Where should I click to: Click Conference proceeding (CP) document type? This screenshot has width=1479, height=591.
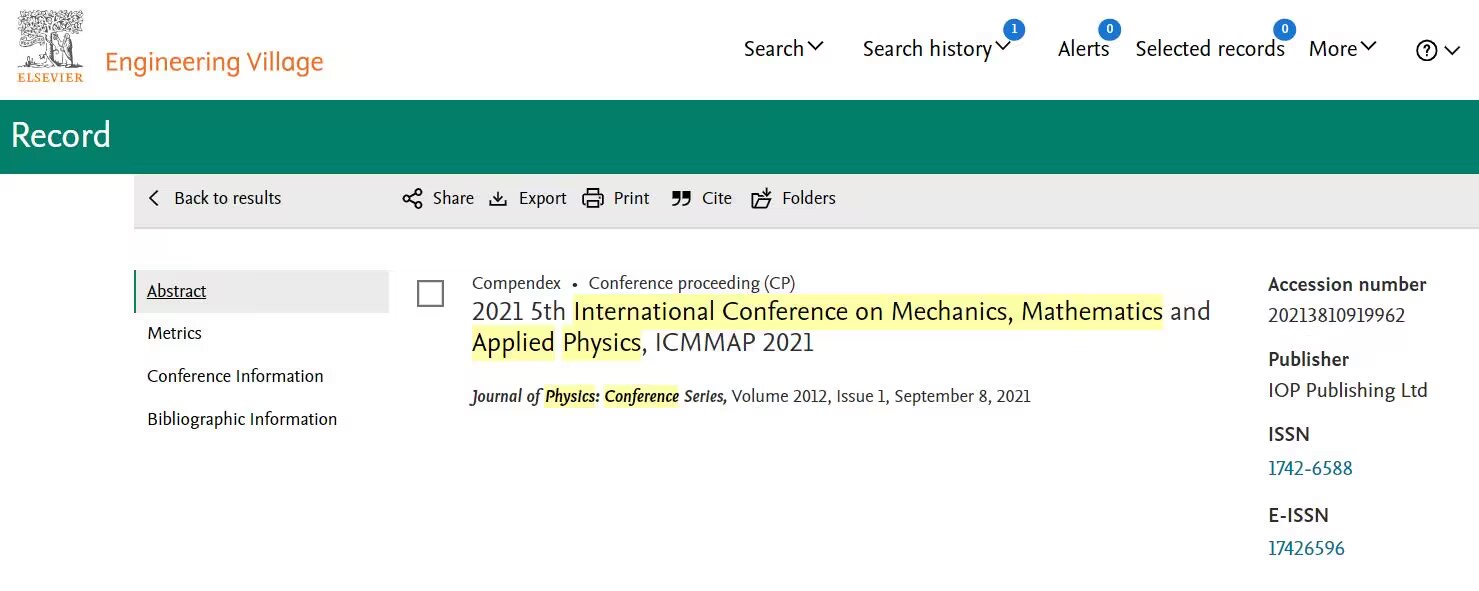pos(692,283)
